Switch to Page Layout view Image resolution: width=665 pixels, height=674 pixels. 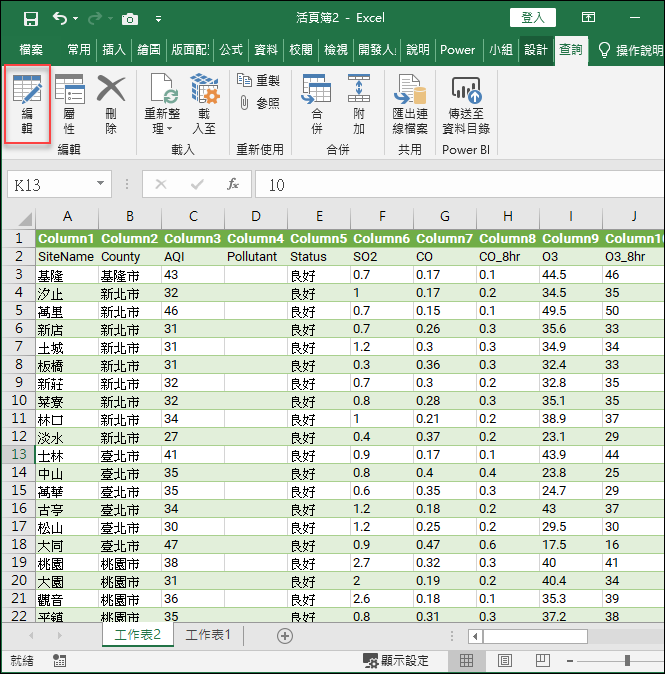(x=505, y=661)
